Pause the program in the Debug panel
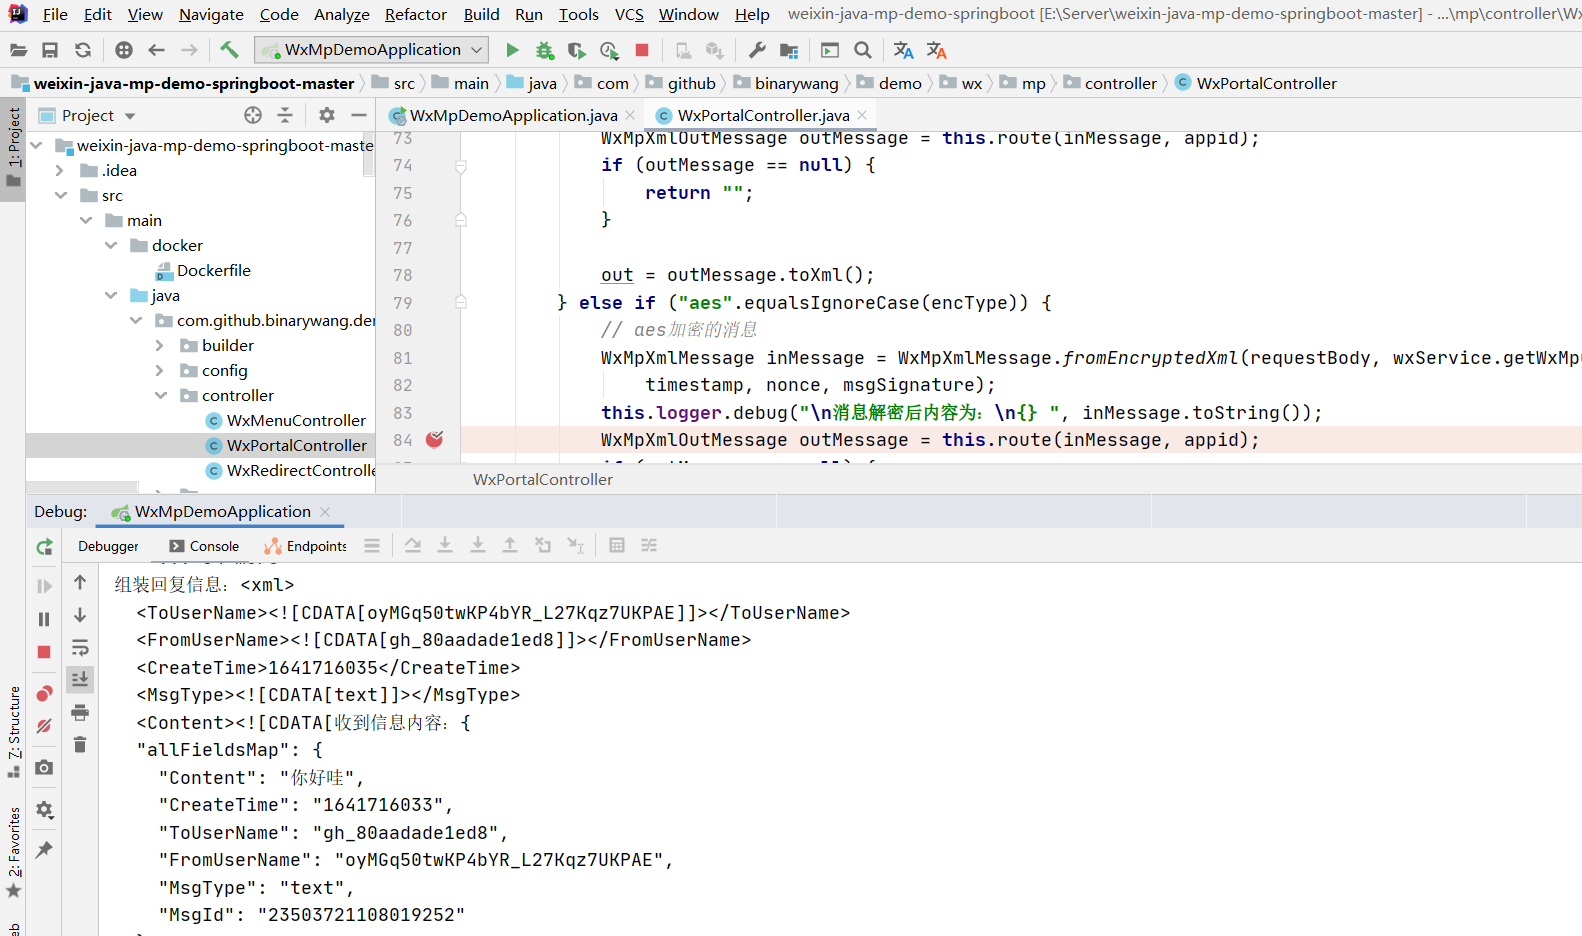 click(44, 619)
